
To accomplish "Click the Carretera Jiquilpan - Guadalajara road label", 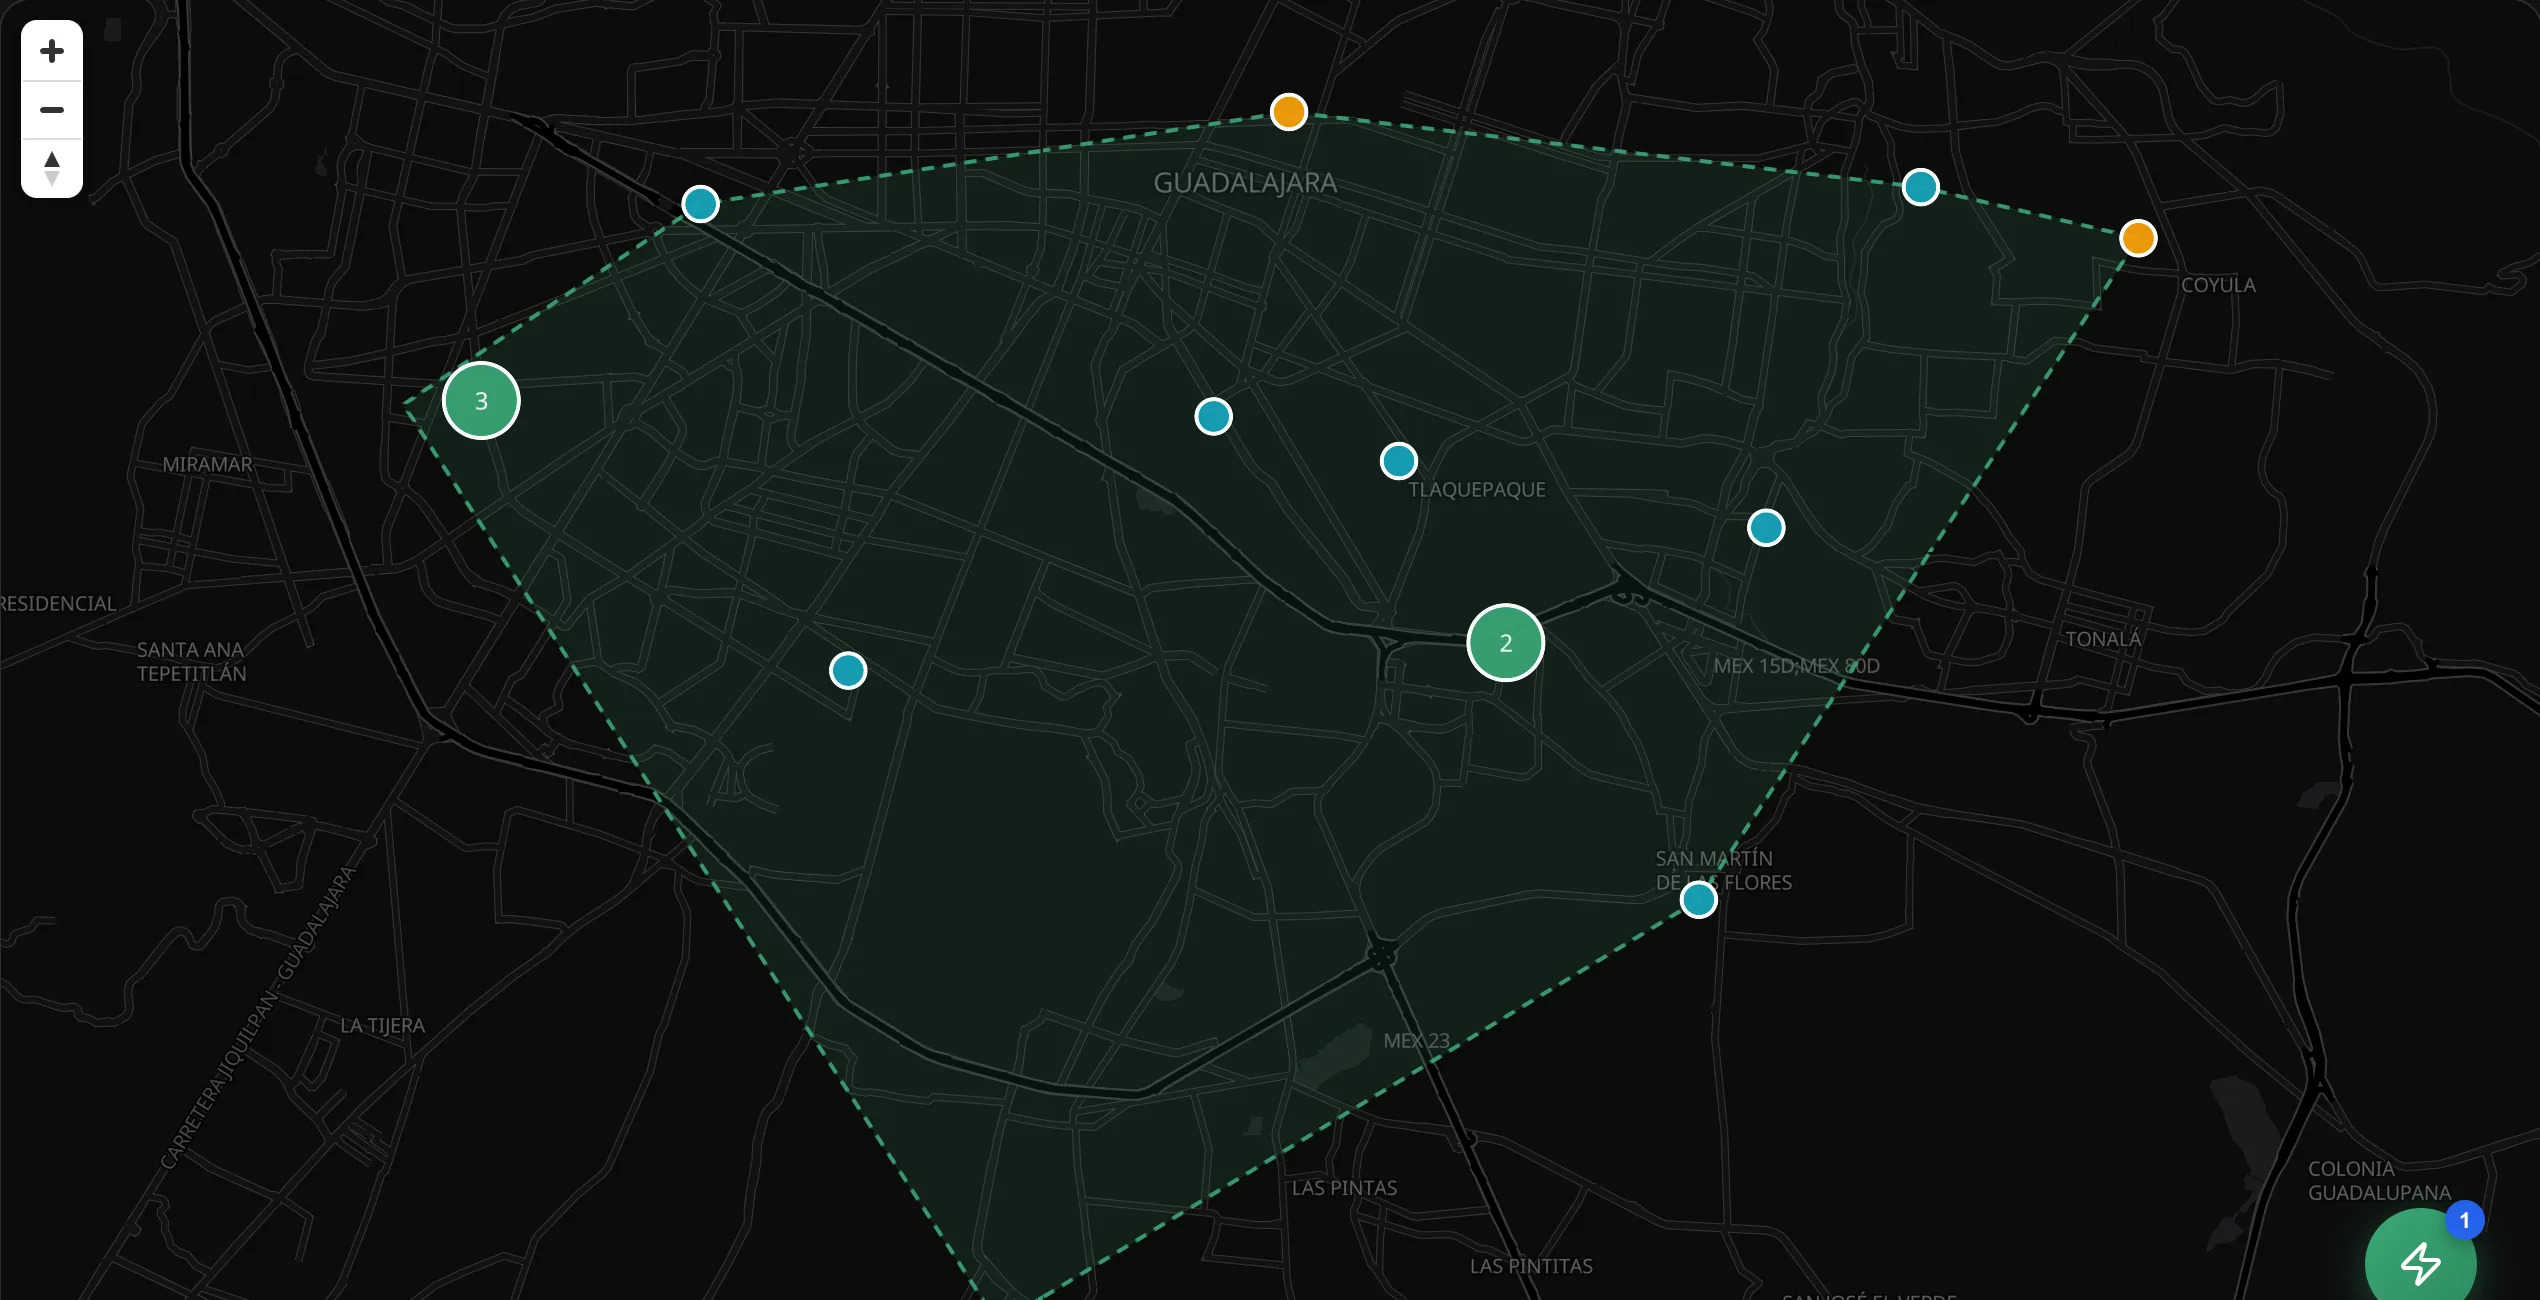I will pos(258,1017).
